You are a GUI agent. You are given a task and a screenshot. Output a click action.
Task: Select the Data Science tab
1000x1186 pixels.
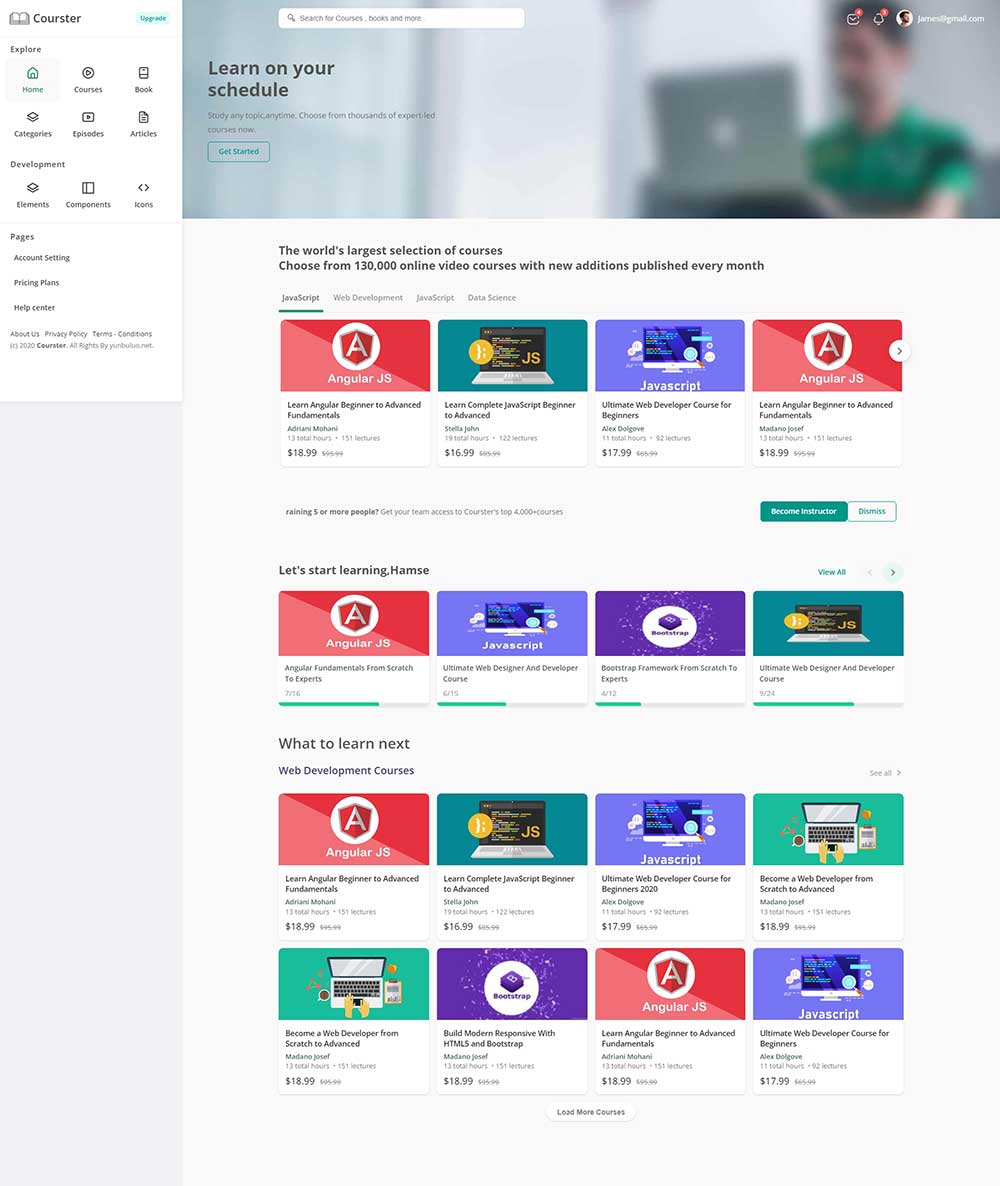pos(492,298)
